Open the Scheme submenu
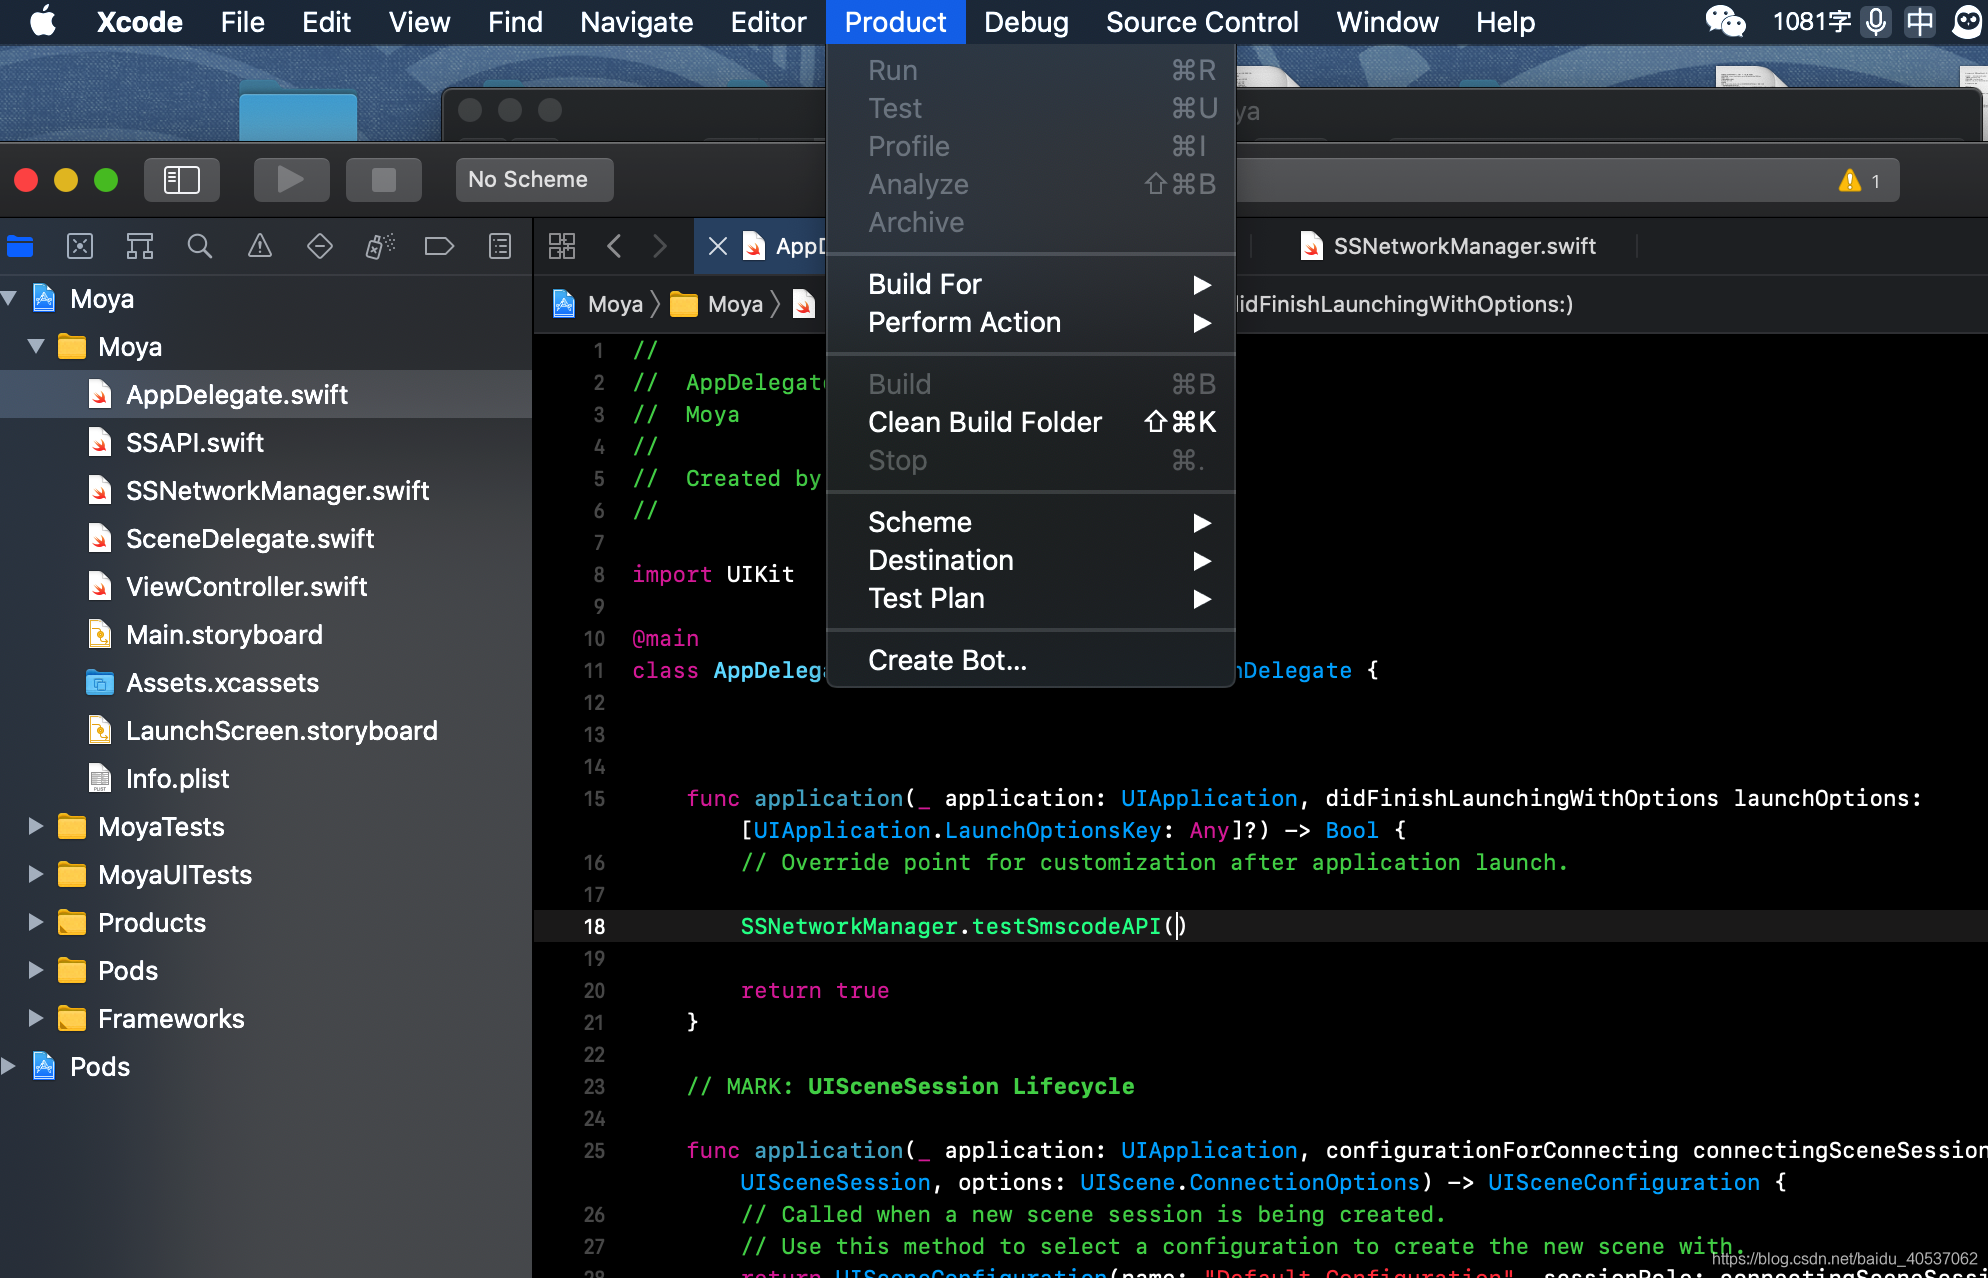 point(919,522)
